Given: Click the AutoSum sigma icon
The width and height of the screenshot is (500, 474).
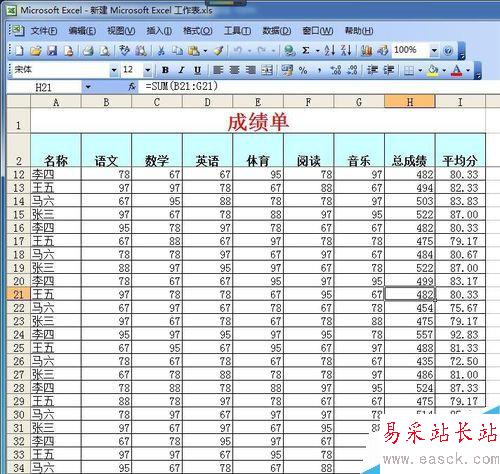Looking at the screenshot, I should pos(306,51).
